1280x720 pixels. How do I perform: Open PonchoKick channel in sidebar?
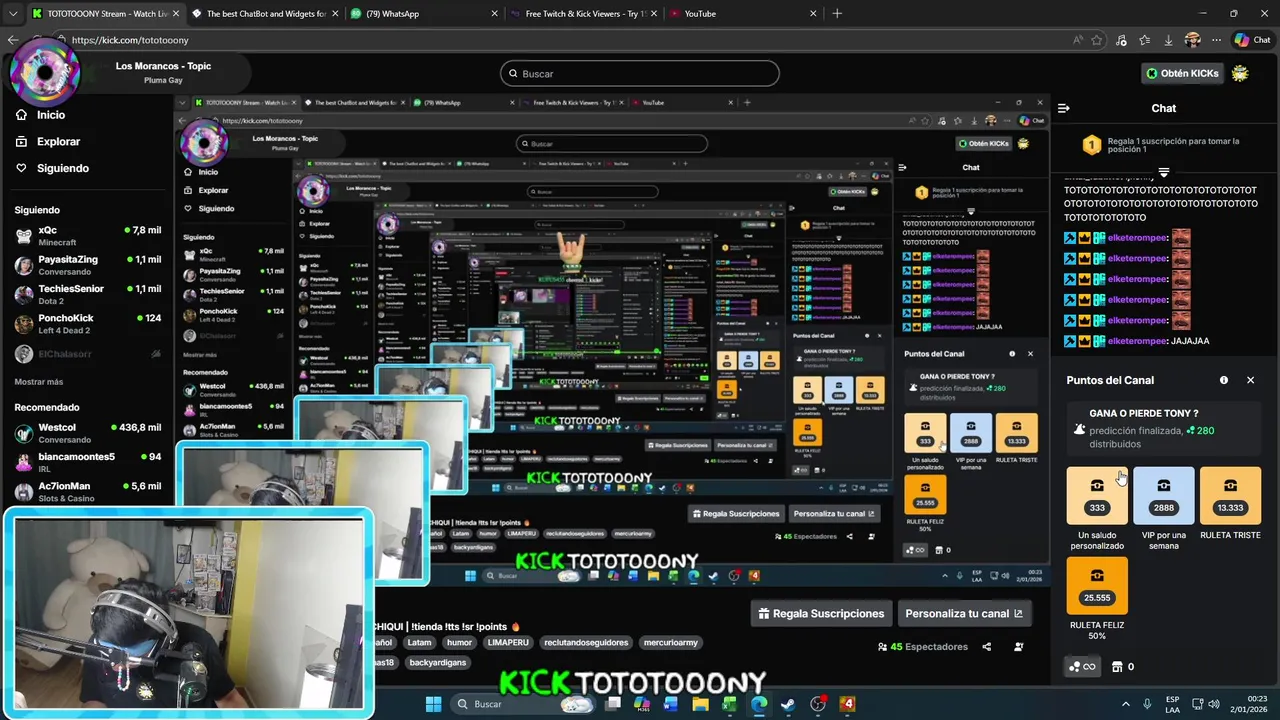[x=88, y=323]
